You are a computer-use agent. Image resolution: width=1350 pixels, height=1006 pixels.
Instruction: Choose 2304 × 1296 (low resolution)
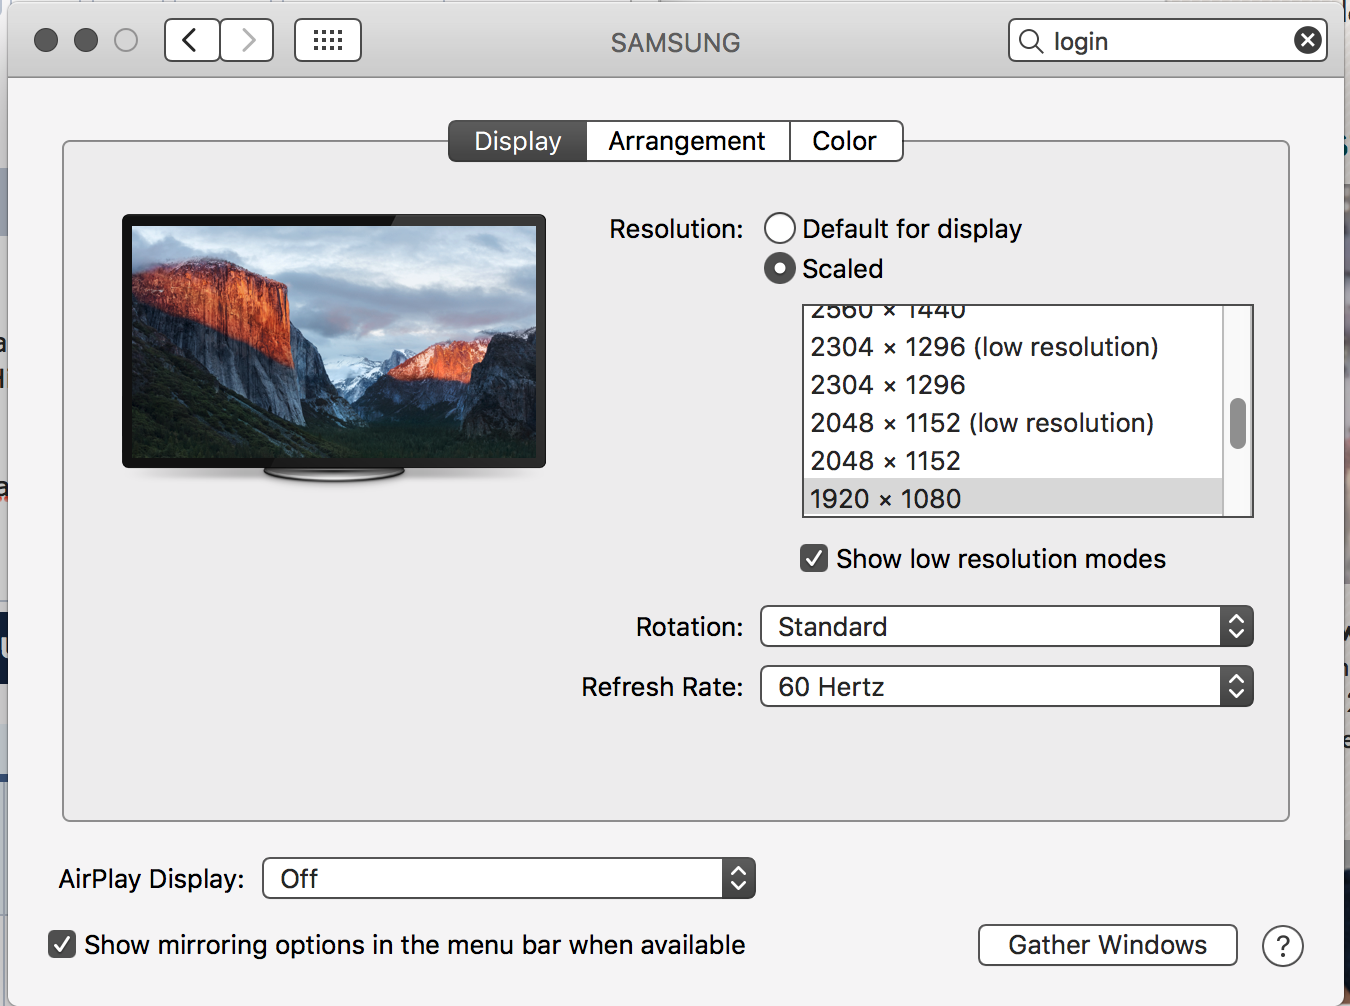click(1013, 347)
